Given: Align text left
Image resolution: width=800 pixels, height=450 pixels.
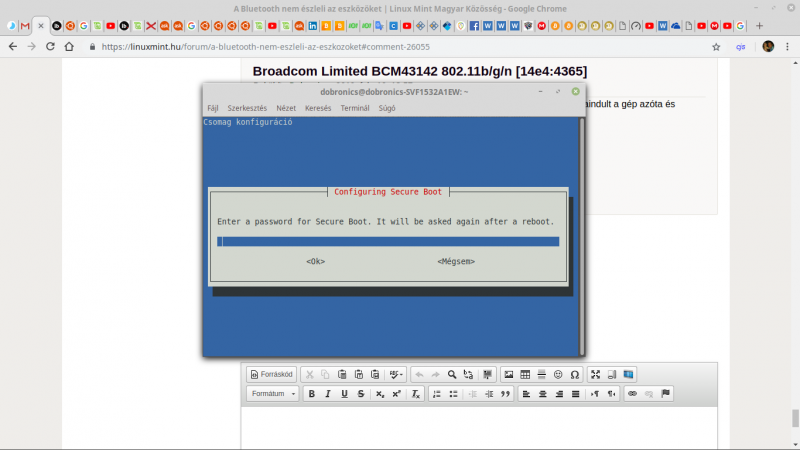Looking at the screenshot, I should coord(526,394).
